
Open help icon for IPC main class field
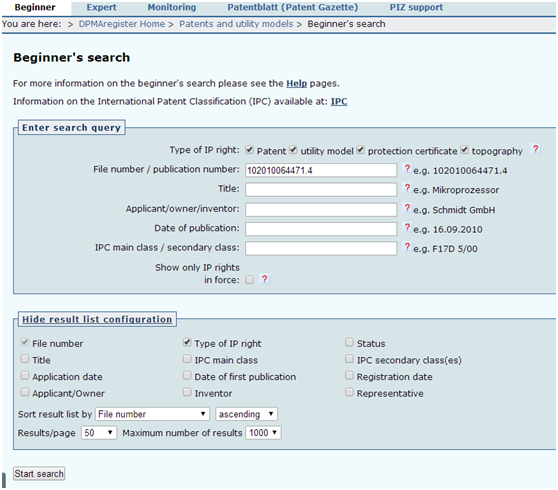(407, 247)
